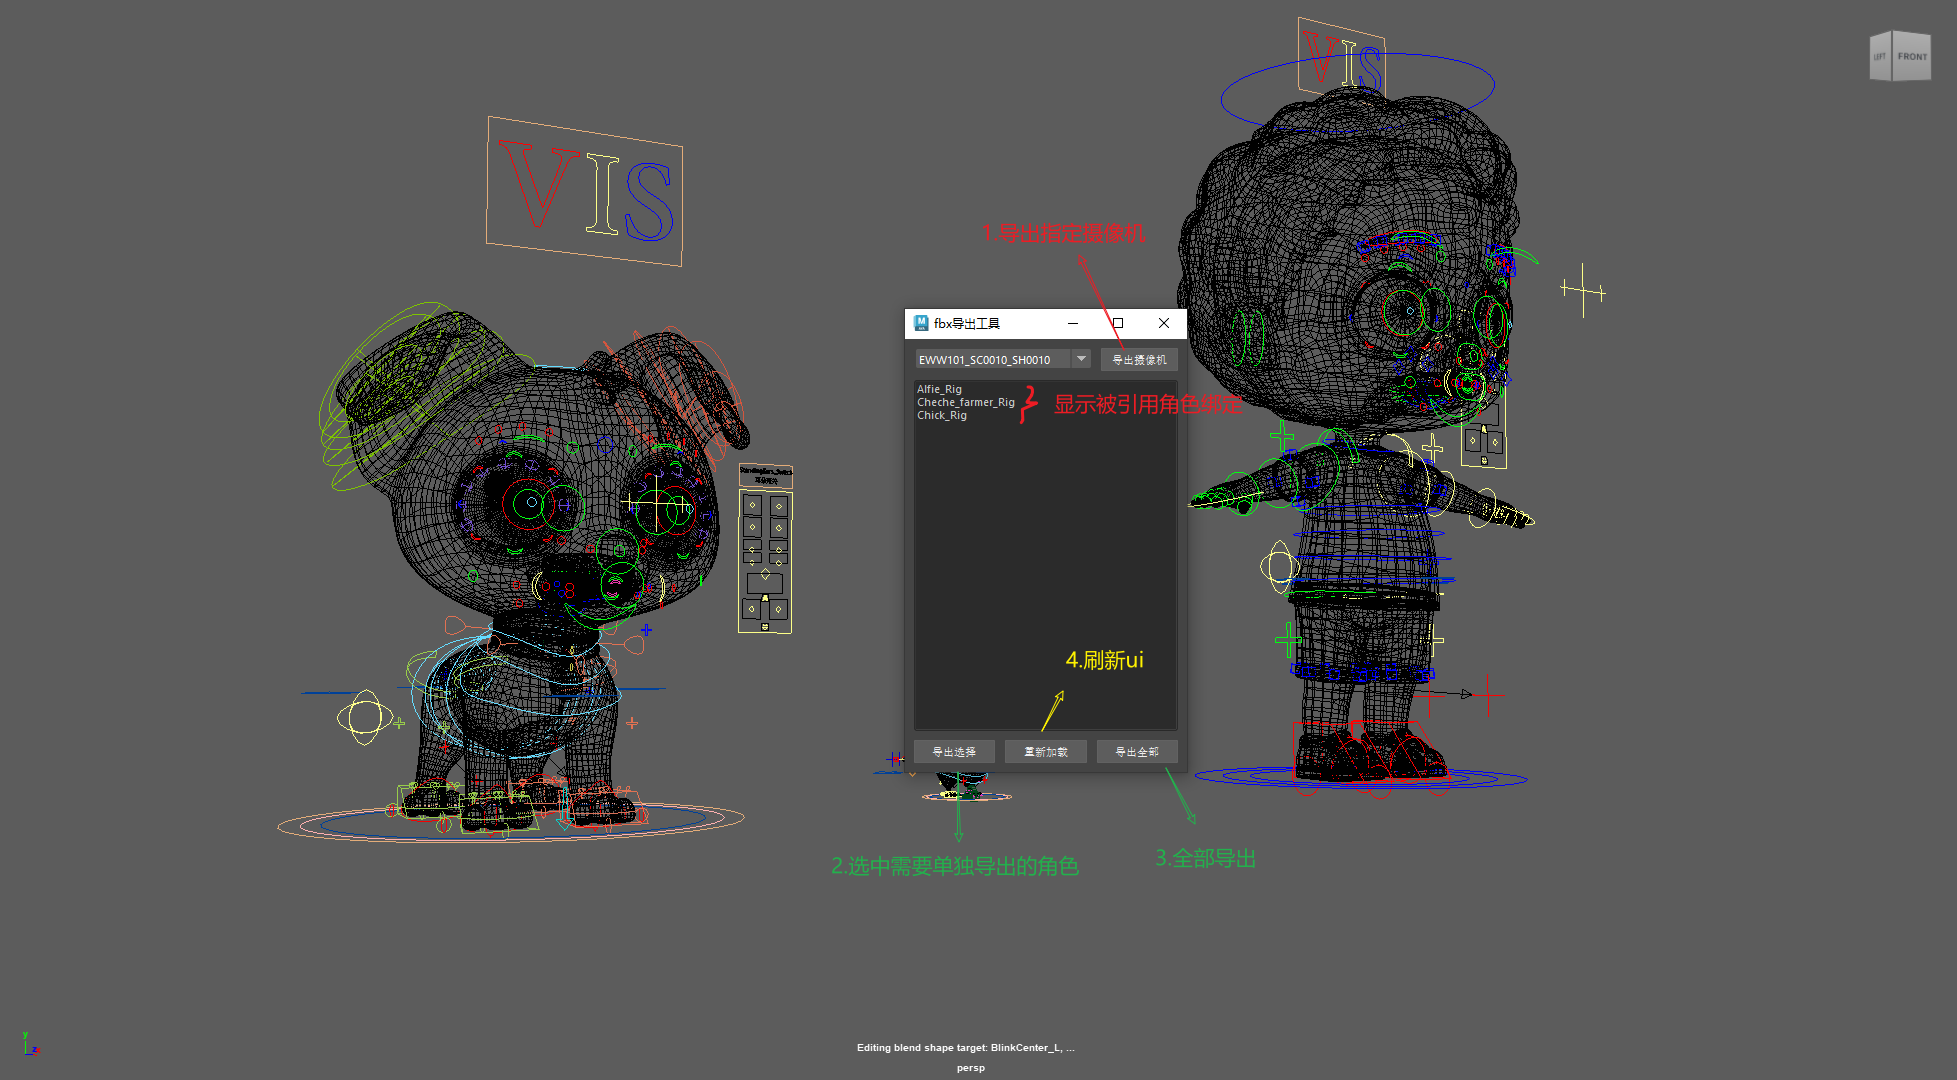Screen dimensions: 1957x1080
Task: Click the persp camera label in viewport
Action: [971, 1068]
